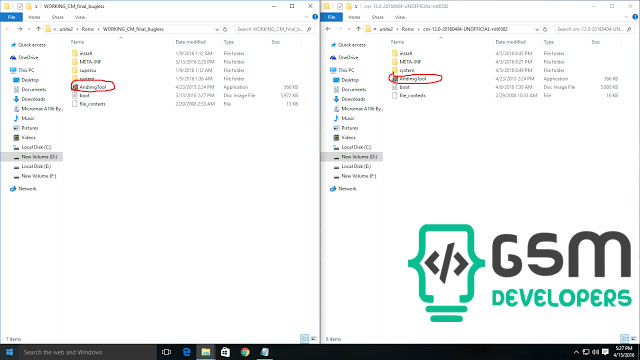This screenshot has height=360, width=640.
Task: Go back in left Explorer window
Action: coord(9,29)
